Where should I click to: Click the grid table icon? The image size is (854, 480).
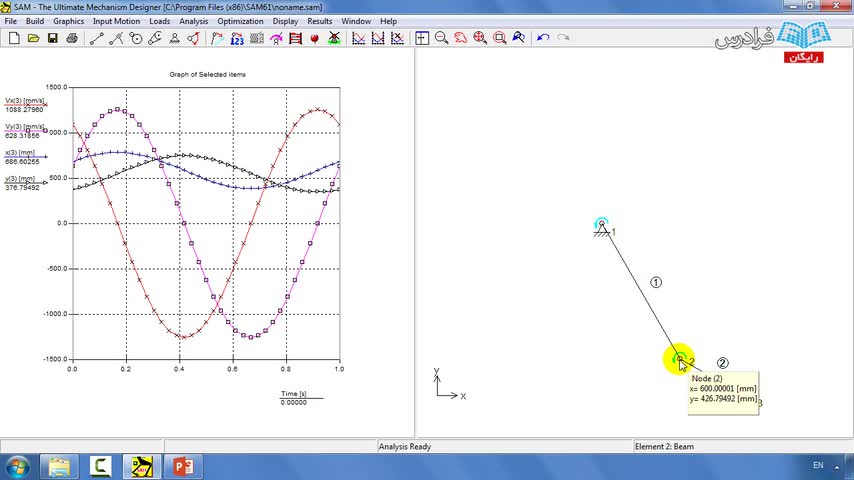click(x=257, y=38)
